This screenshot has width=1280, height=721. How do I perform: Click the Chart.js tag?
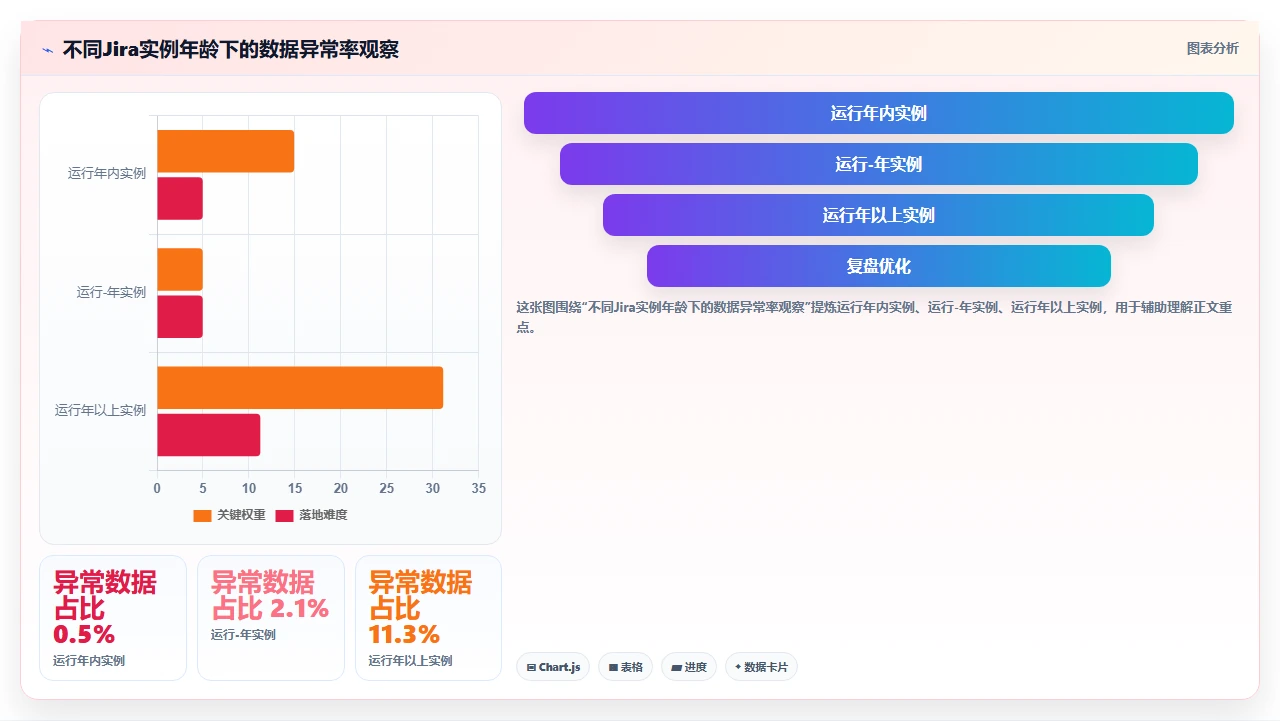pyautogui.click(x=553, y=667)
